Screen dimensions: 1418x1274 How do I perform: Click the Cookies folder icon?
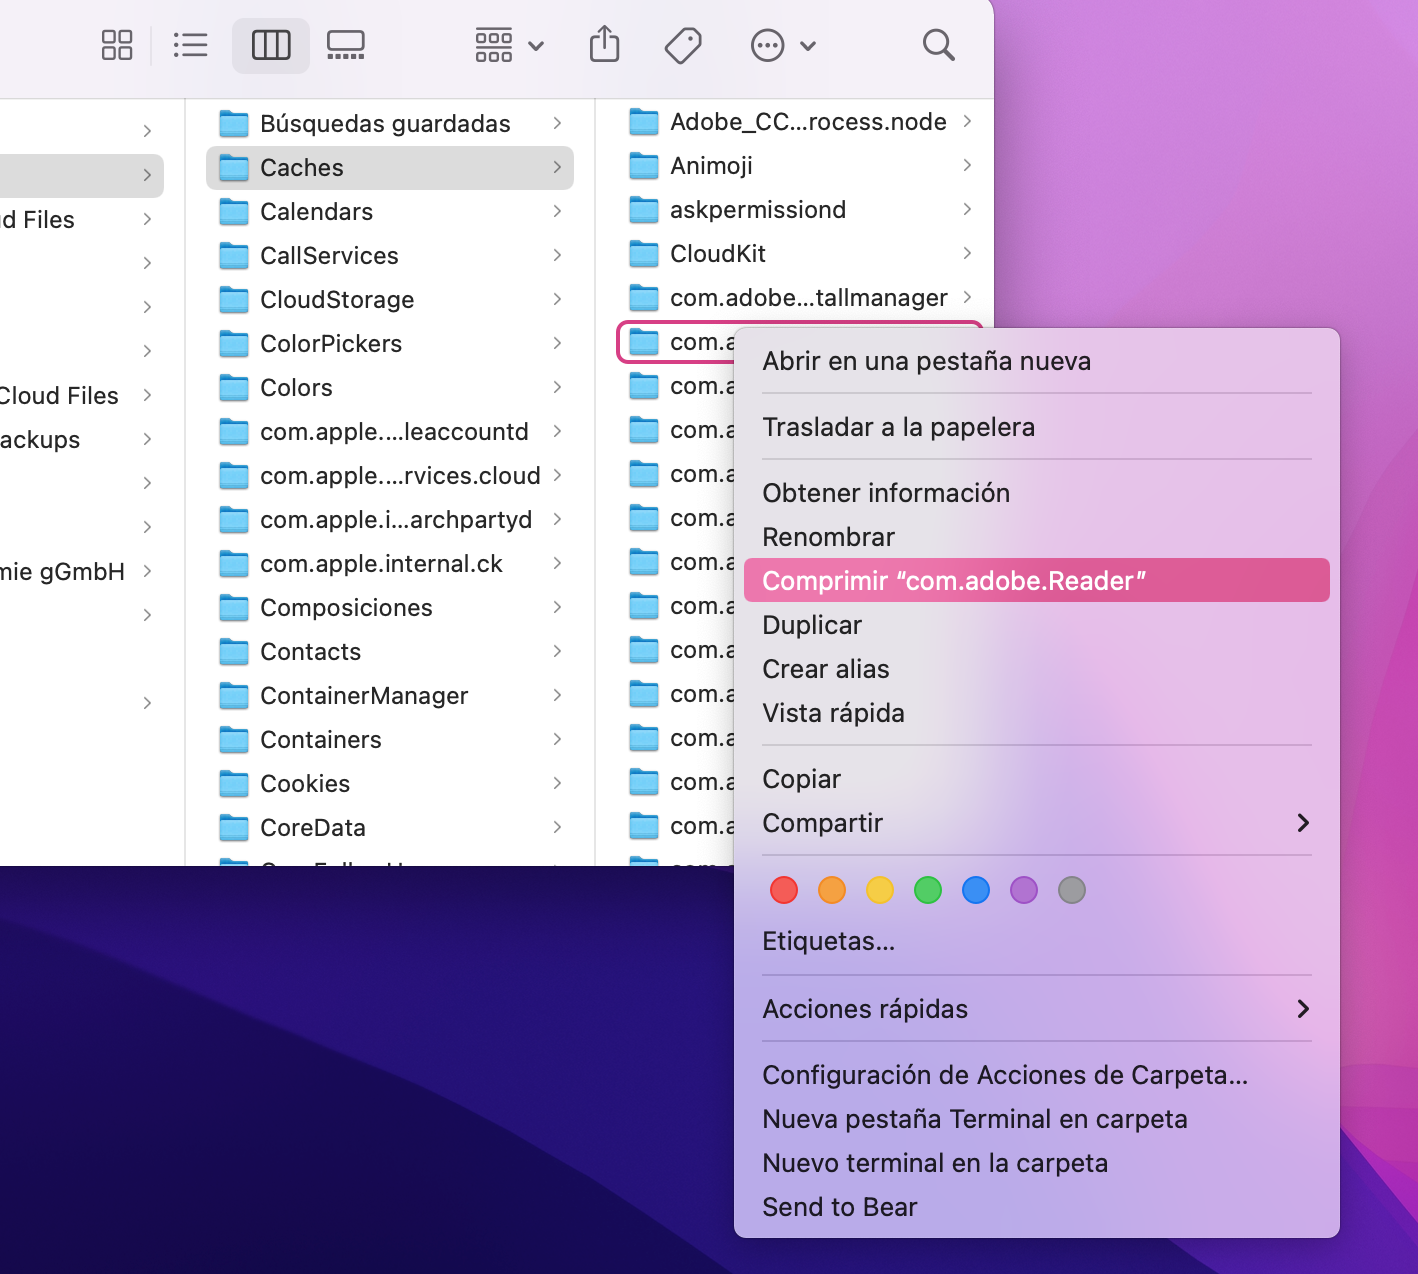(x=234, y=784)
